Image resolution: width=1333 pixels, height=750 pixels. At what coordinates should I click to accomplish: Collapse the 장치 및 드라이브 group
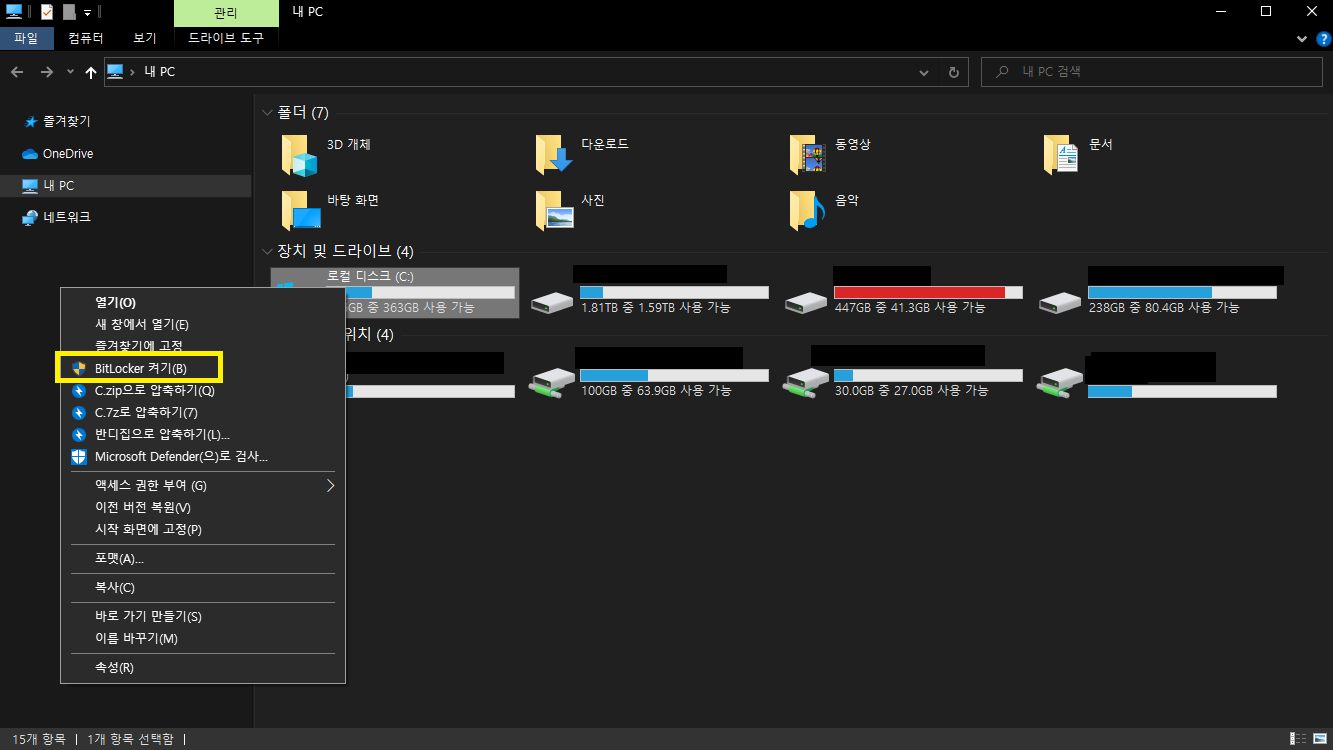click(x=267, y=251)
